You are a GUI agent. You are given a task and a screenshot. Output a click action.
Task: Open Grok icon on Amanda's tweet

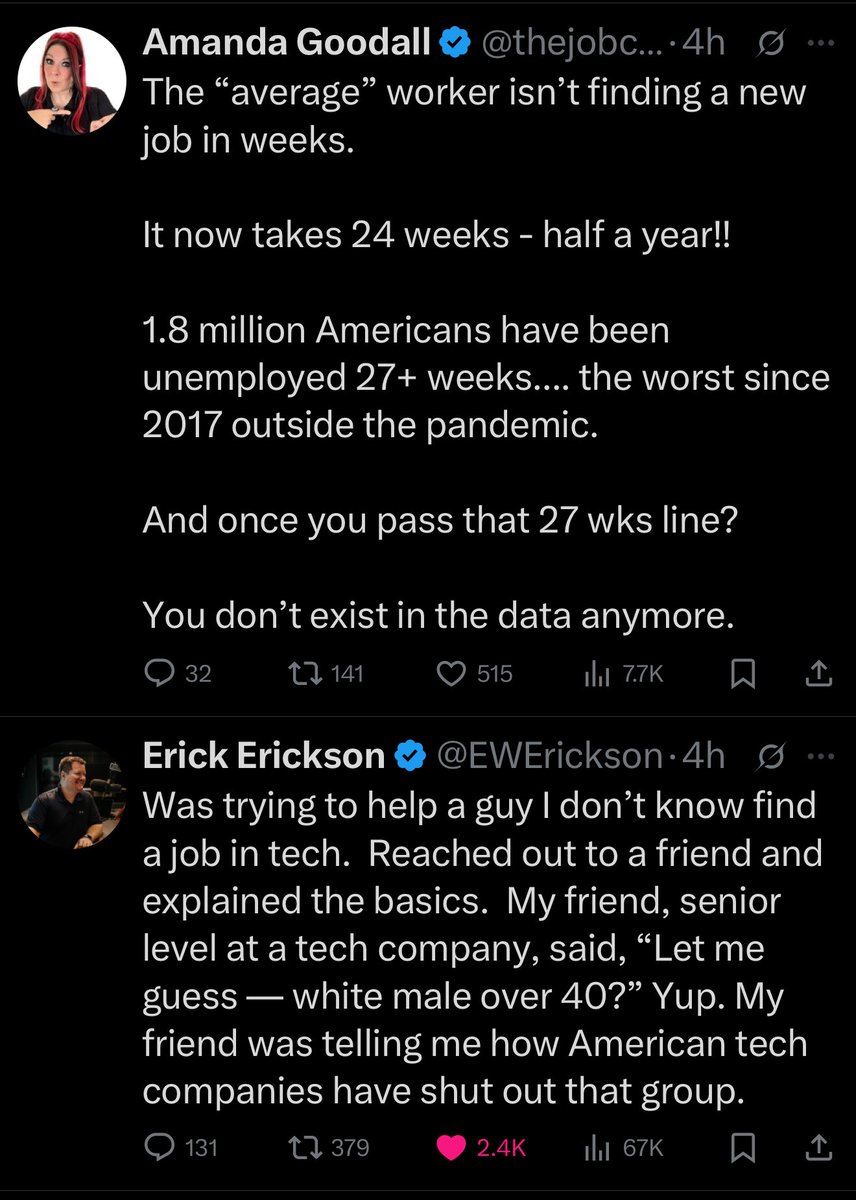[x=773, y=45]
